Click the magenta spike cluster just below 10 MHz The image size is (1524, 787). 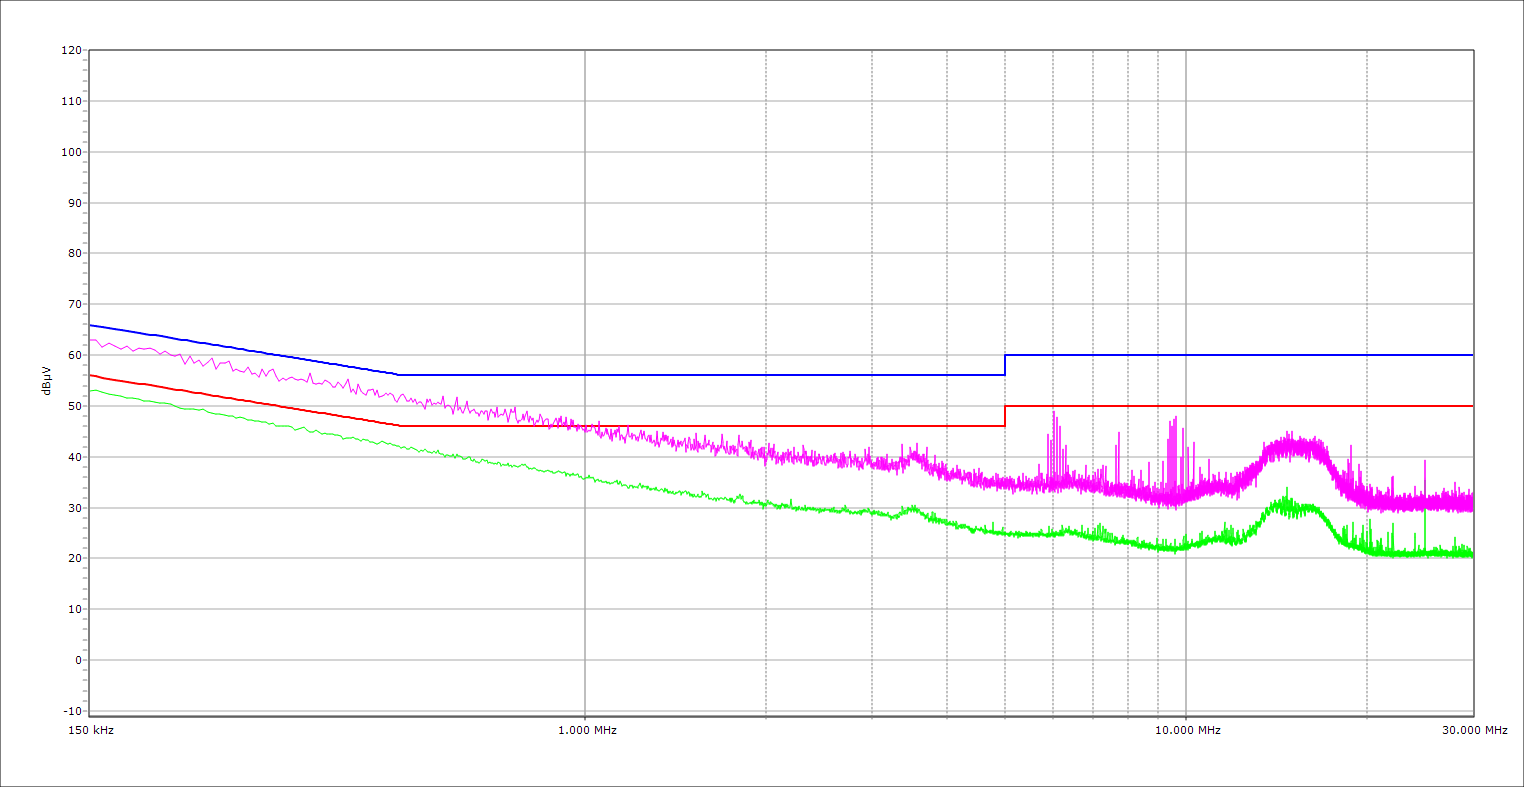1174,425
